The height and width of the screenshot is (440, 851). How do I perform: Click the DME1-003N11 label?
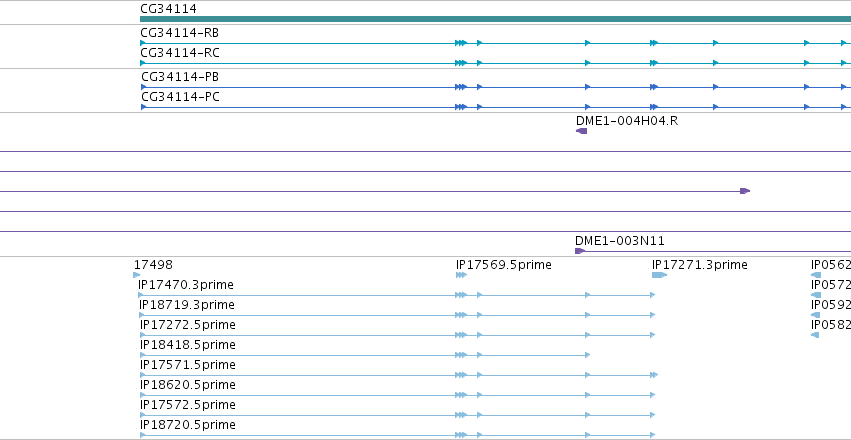point(620,241)
